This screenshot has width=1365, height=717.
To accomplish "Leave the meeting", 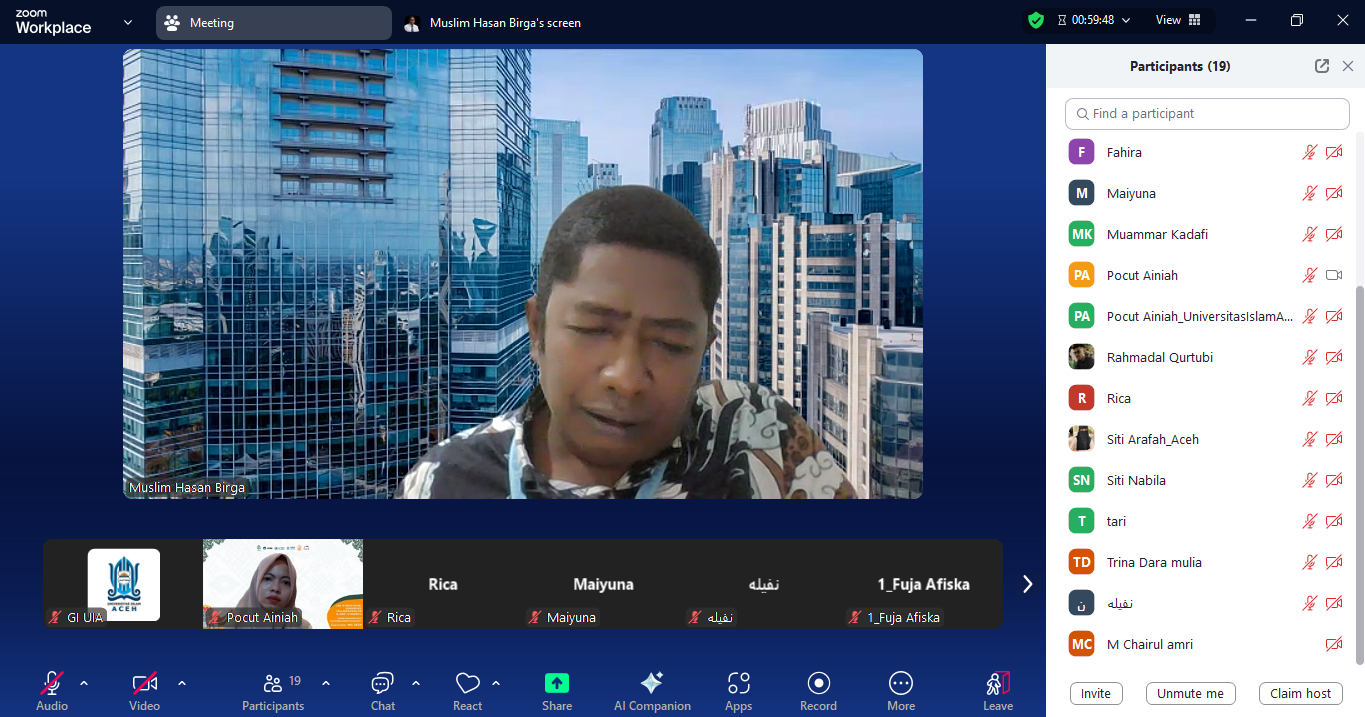I will (x=998, y=691).
